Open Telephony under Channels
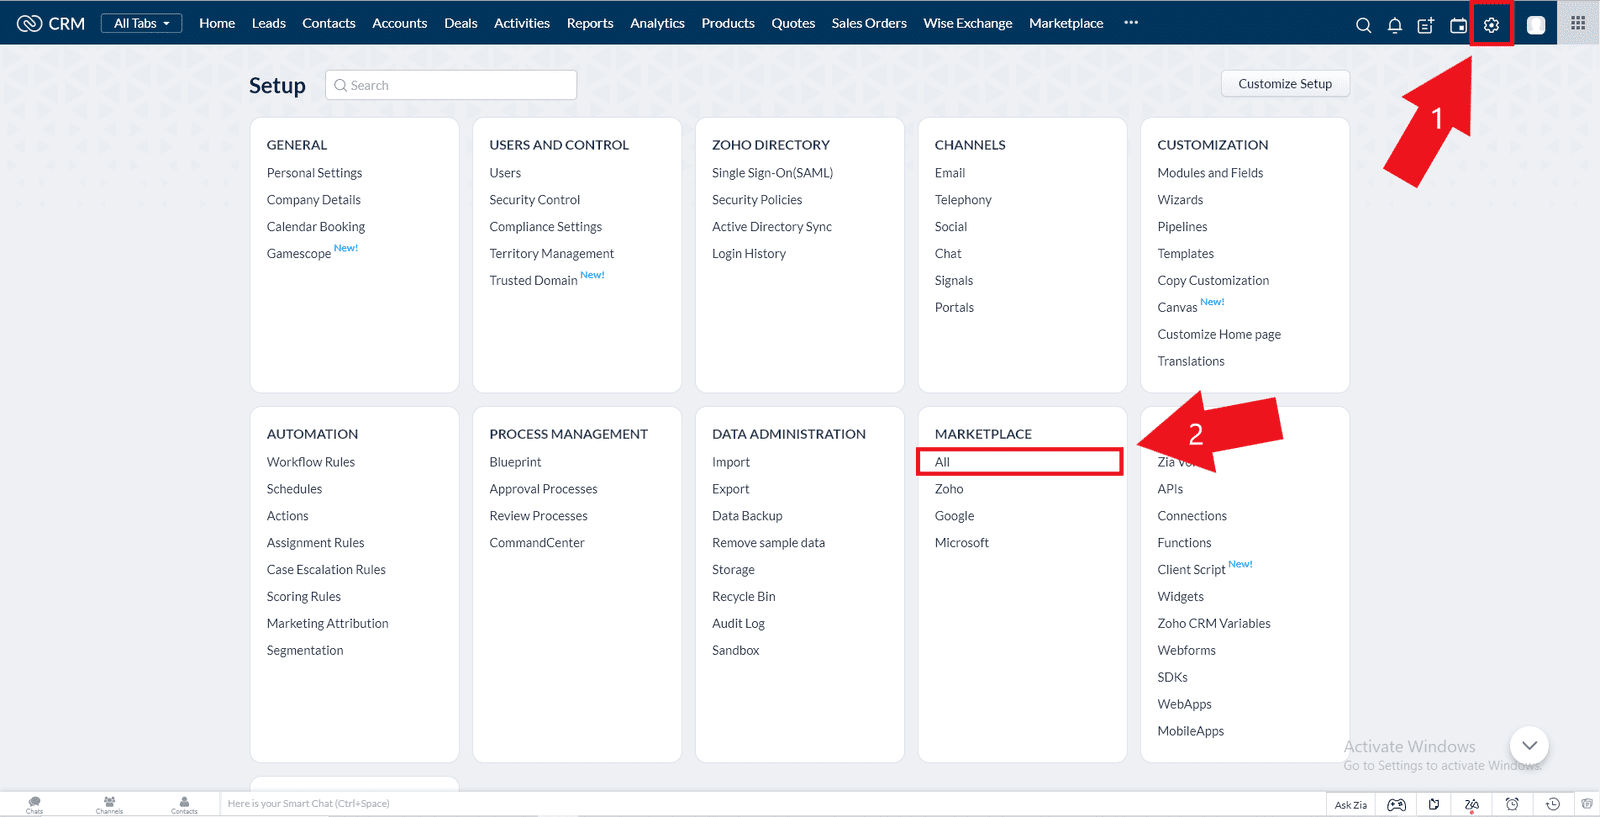 (x=963, y=200)
